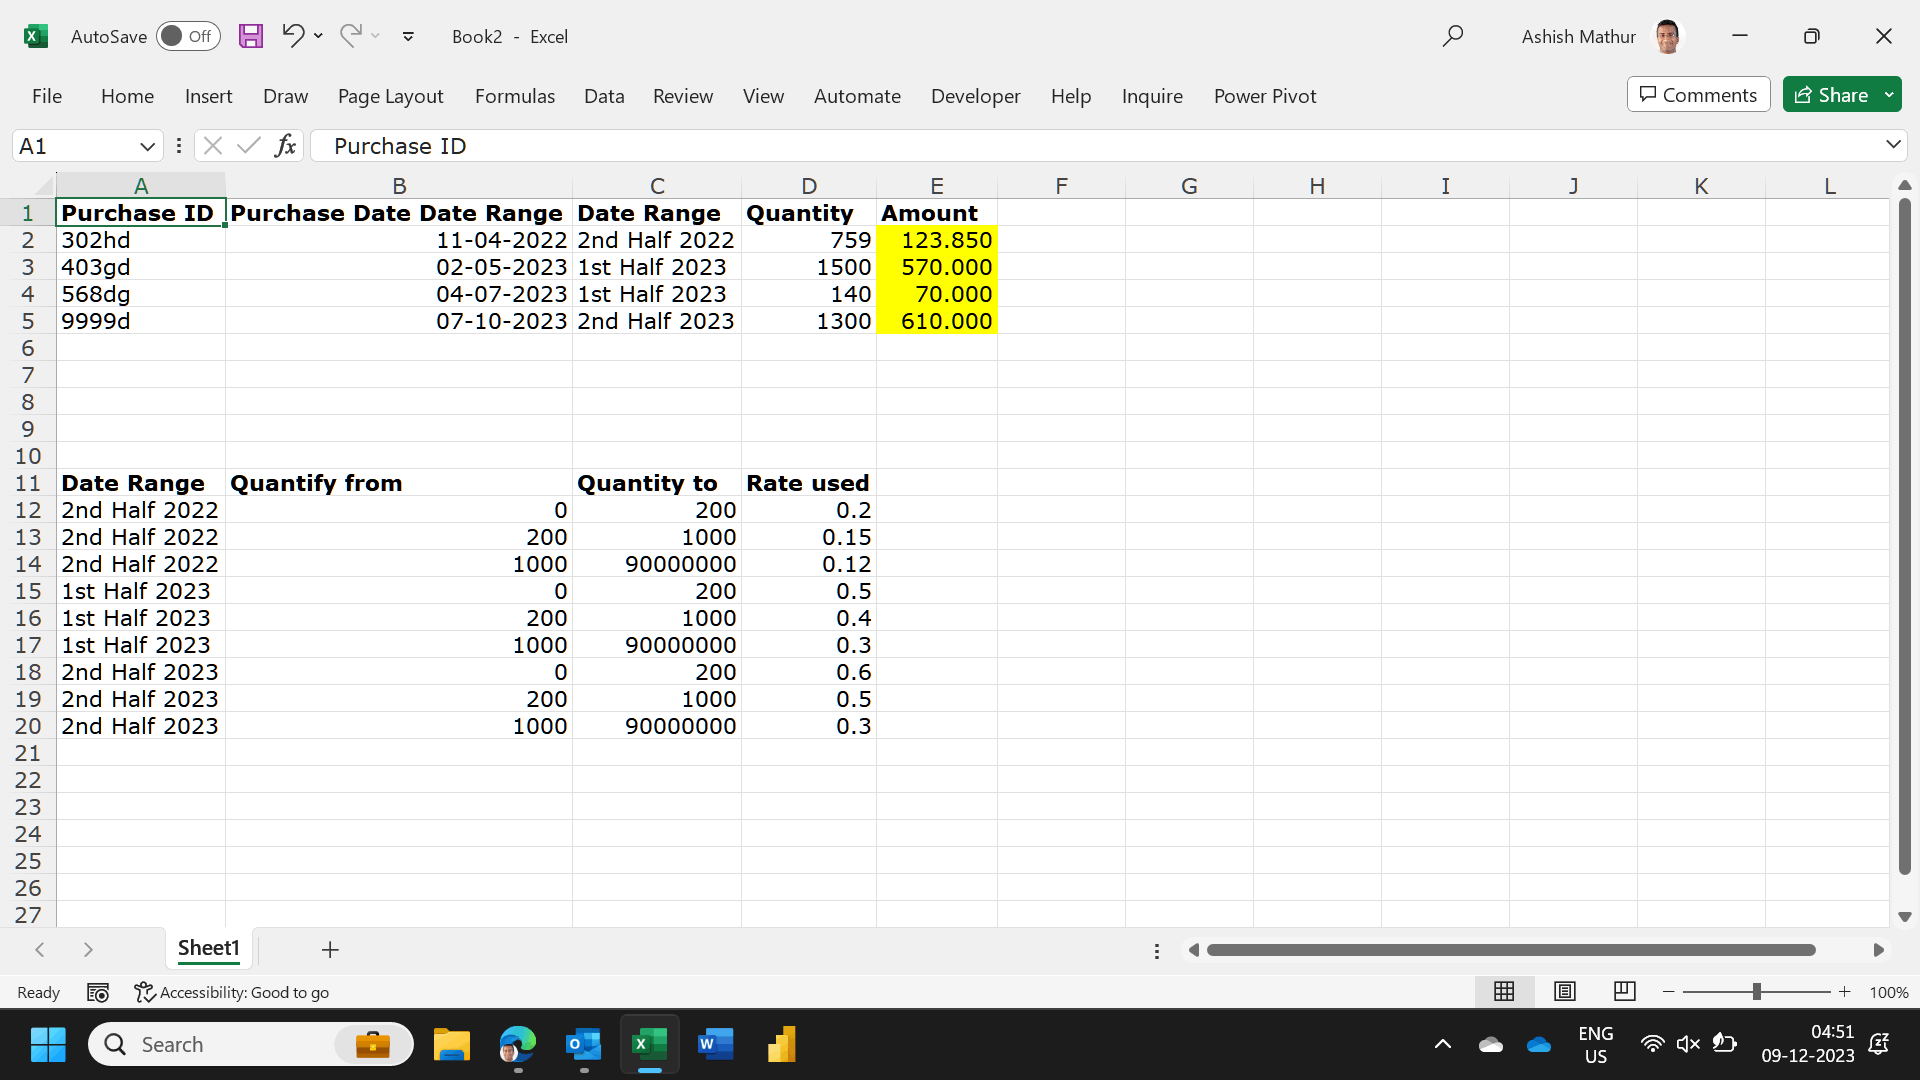Switch to Normal view icon
Viewport: 1920px width, 1080px height.
coord(1504,991)
